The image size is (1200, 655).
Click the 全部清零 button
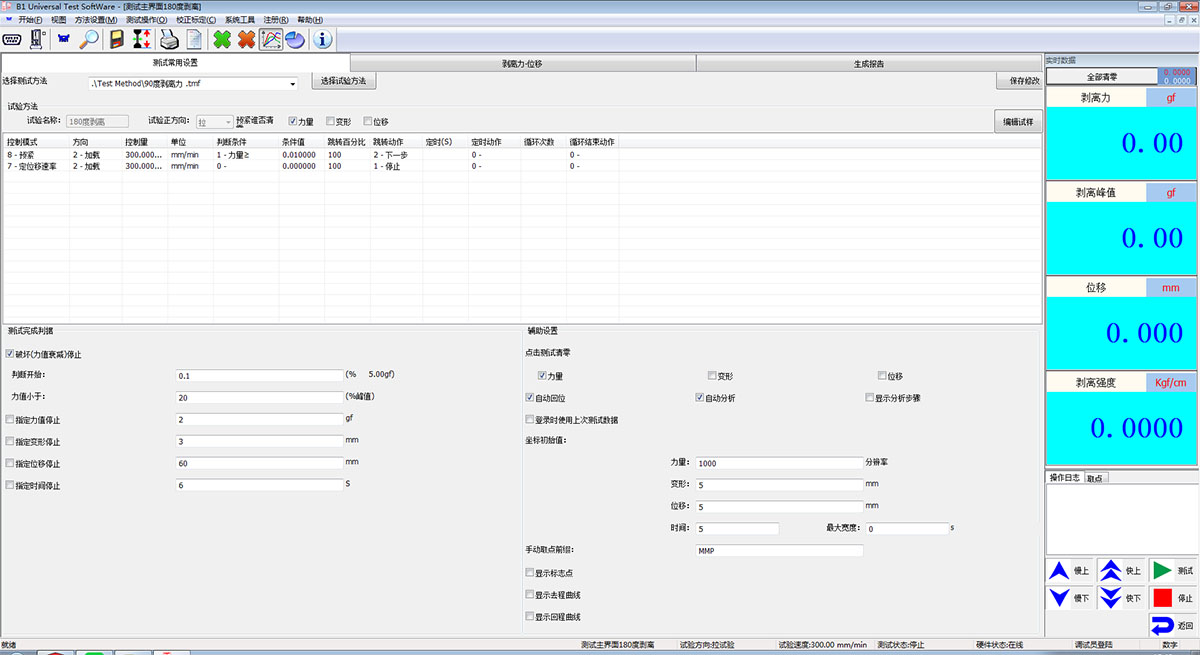point(1102,75)
